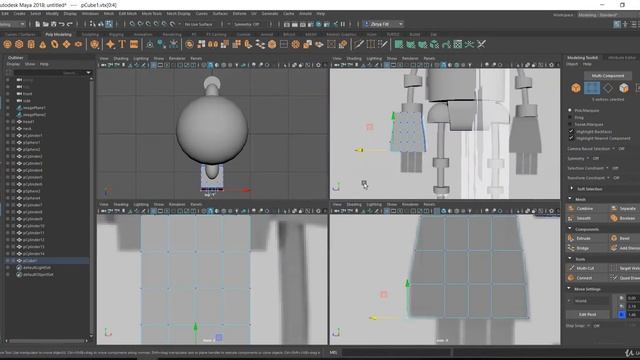Collapse the Components section
640x360 pixels.
point(570,229)
